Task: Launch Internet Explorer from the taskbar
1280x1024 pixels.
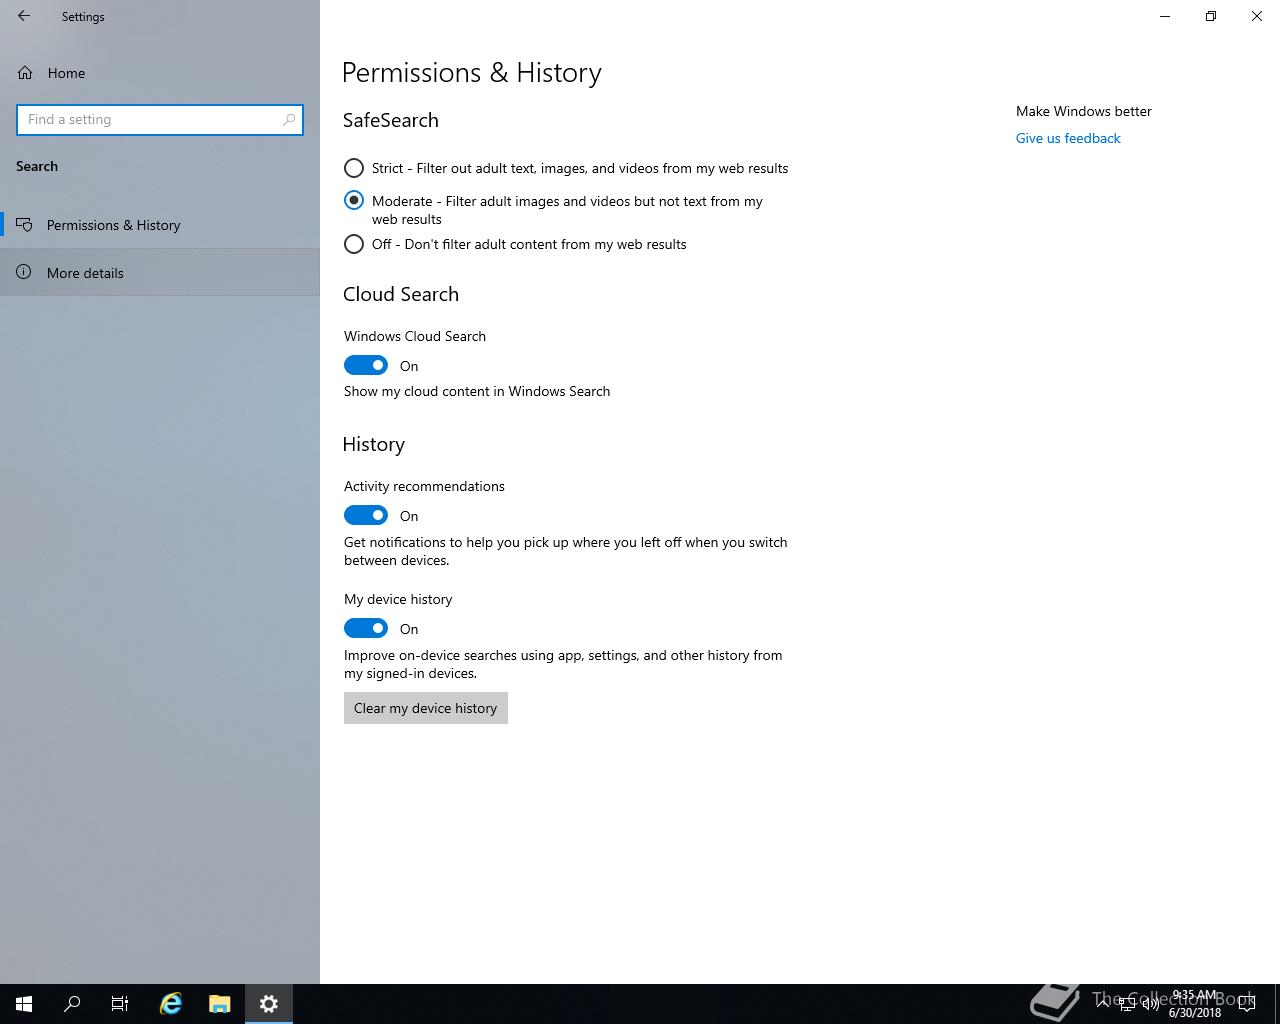Action: tap(171, 1004)
